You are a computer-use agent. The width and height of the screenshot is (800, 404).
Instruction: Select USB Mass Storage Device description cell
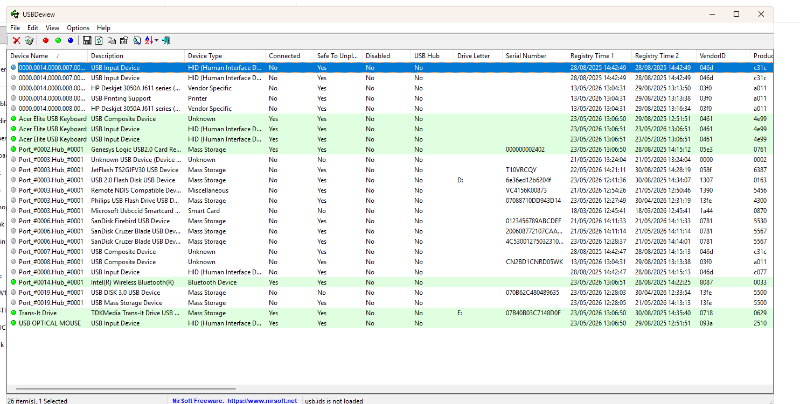pyautogui.click(x=127, y=302)
